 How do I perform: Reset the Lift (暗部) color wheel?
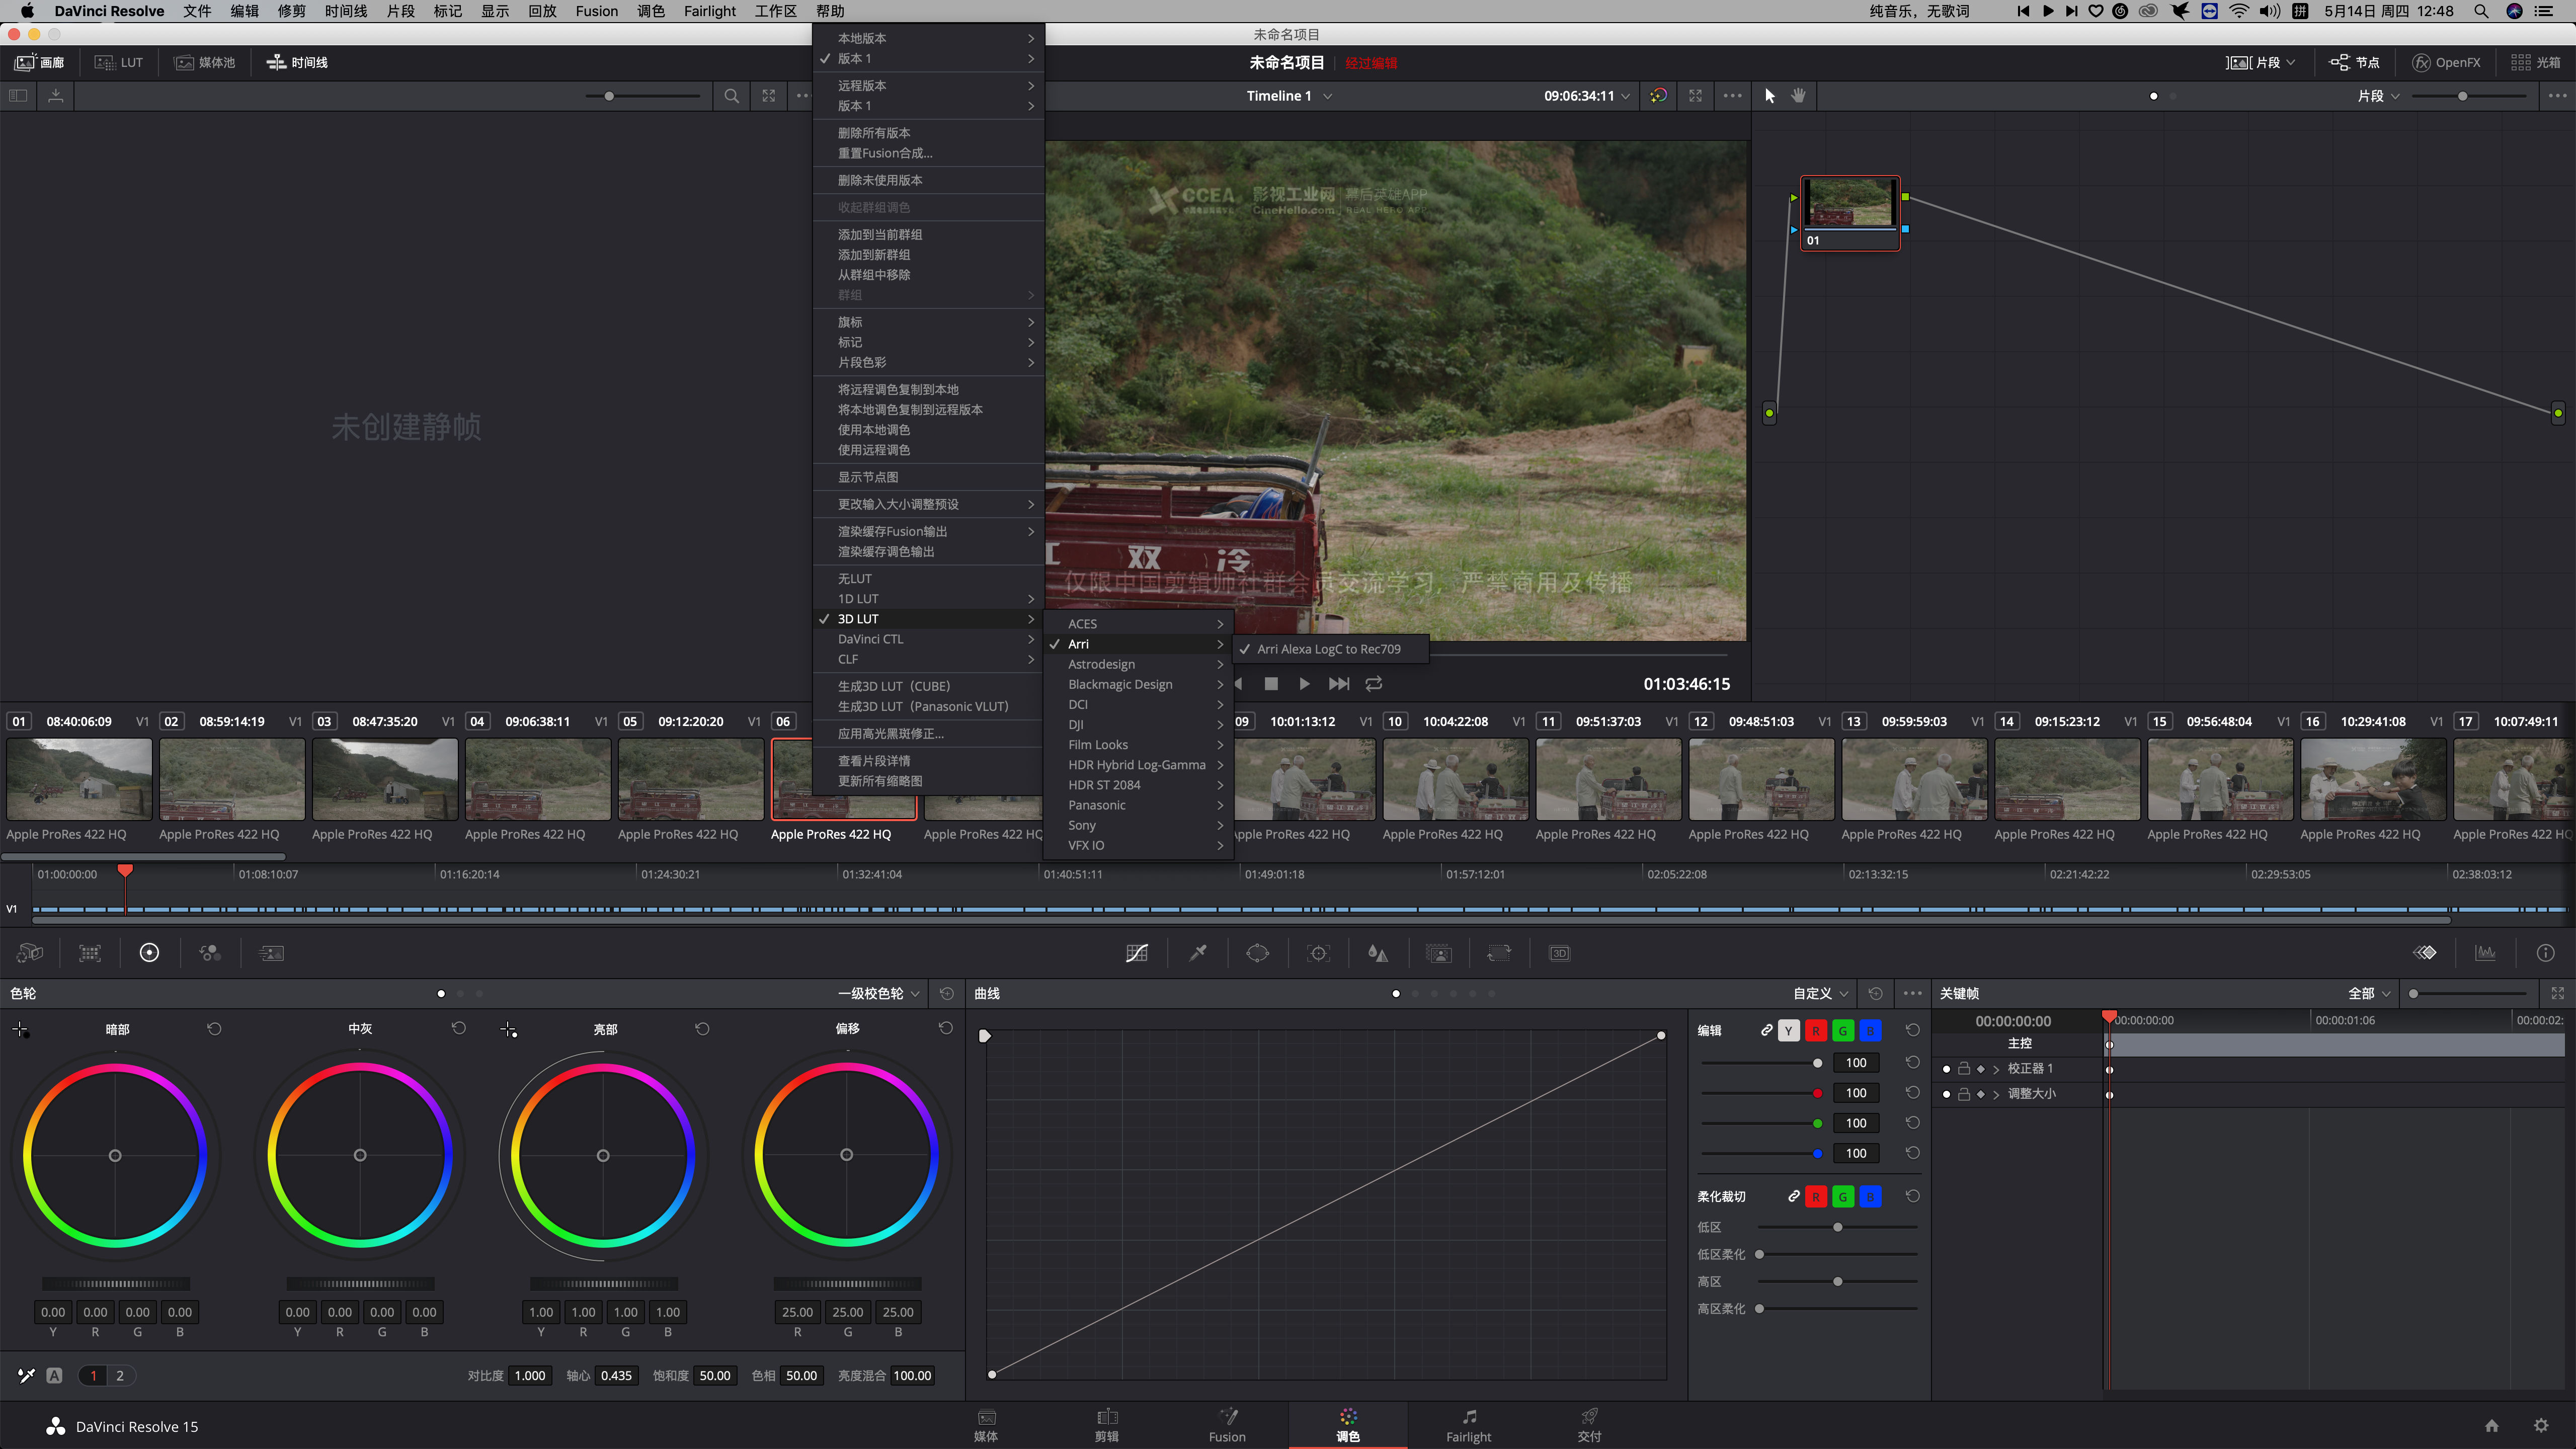click(x=214, y=1029)
